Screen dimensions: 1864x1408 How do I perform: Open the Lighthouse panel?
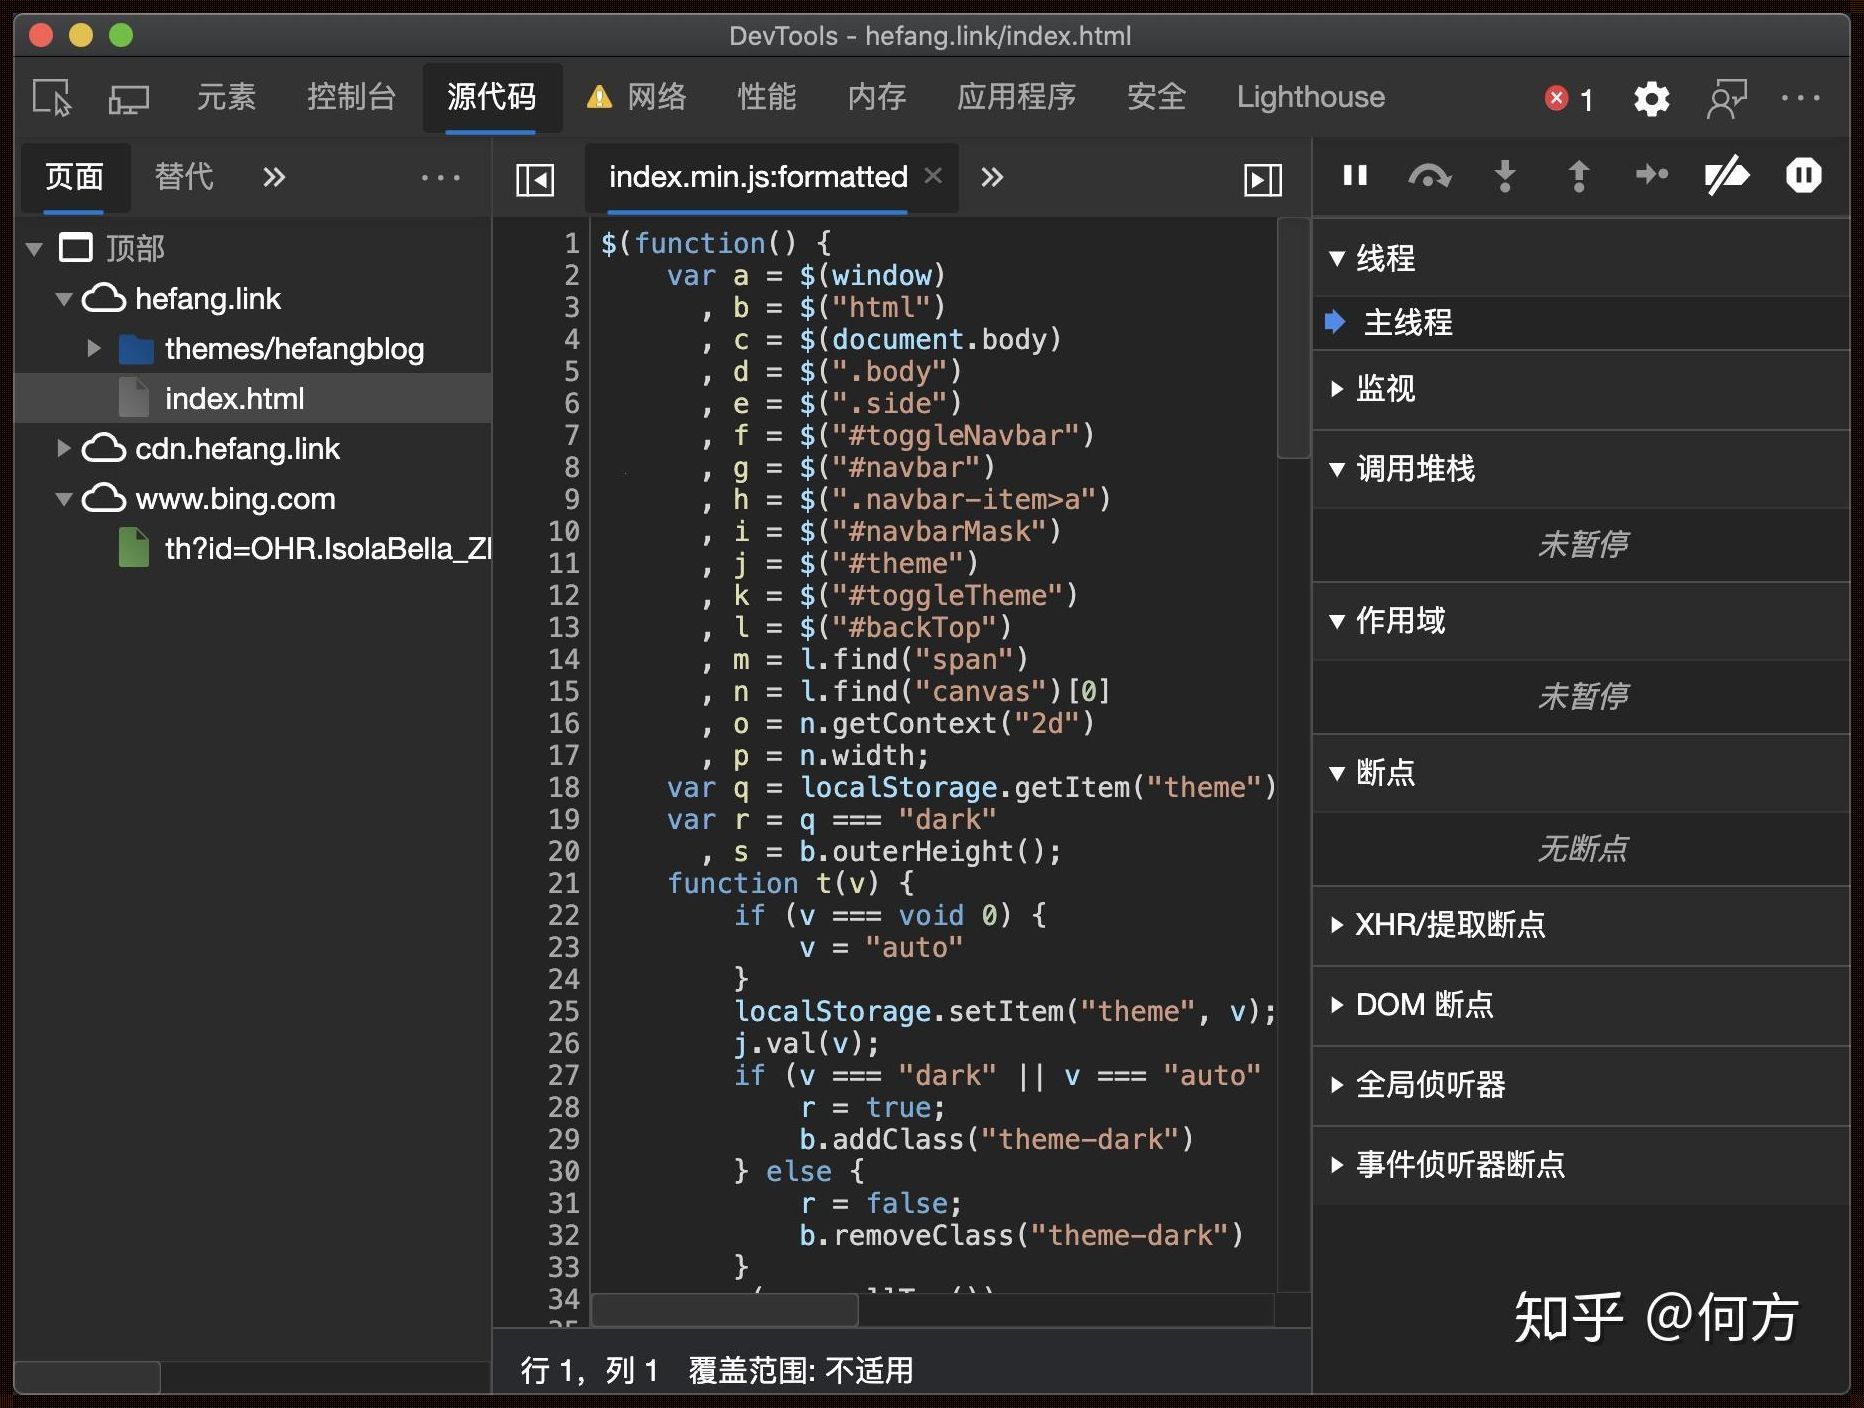click(1310, 97)
